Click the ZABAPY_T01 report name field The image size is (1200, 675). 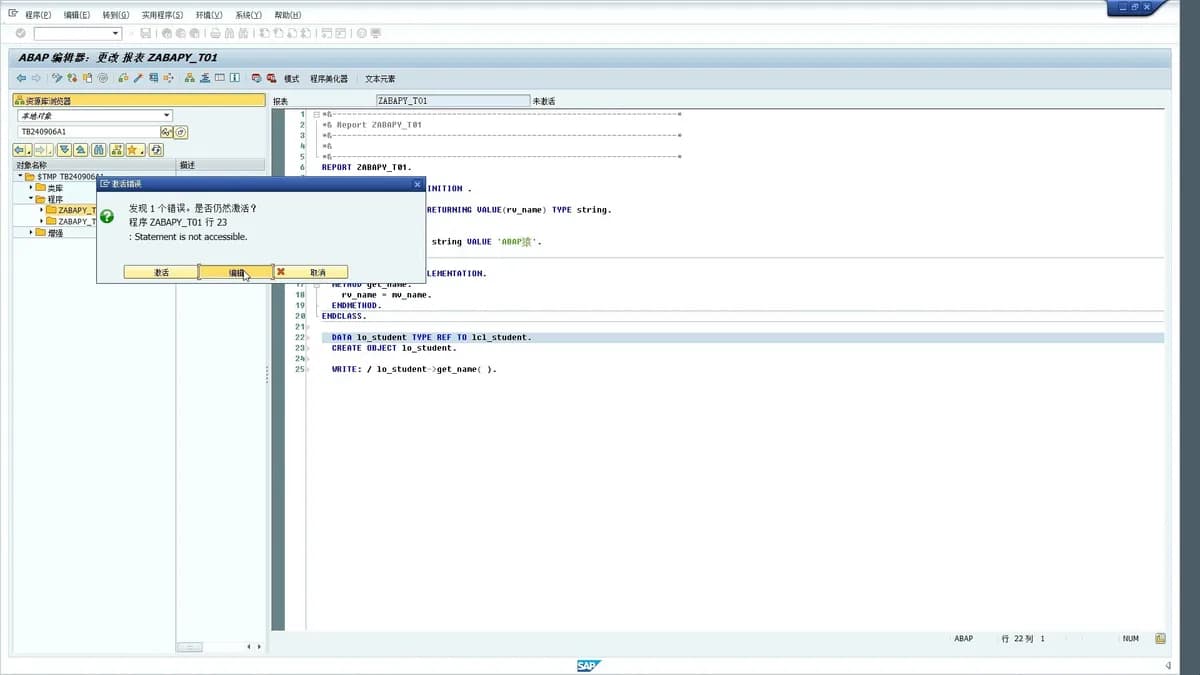coord(452,101)
